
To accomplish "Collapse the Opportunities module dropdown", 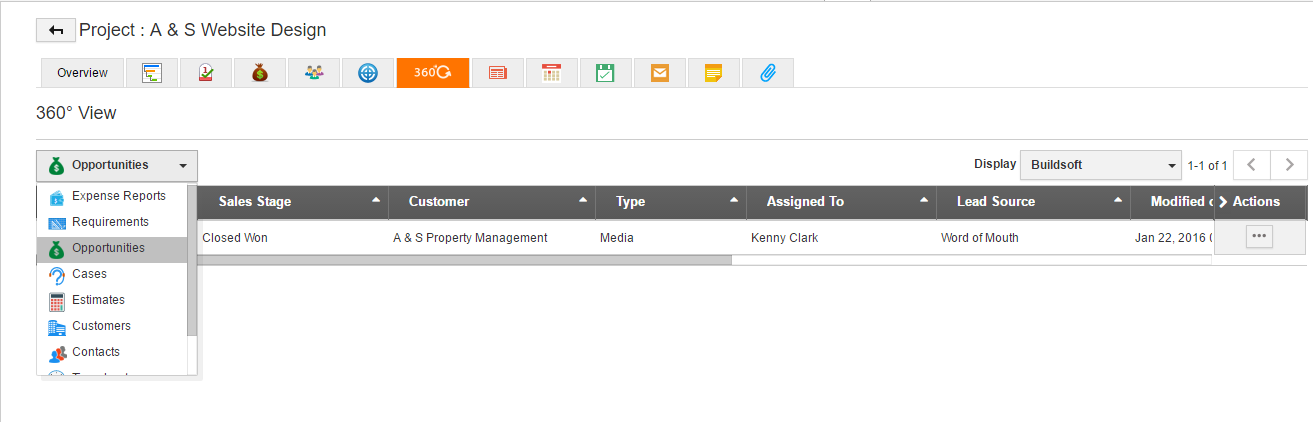I will (116, 166).
